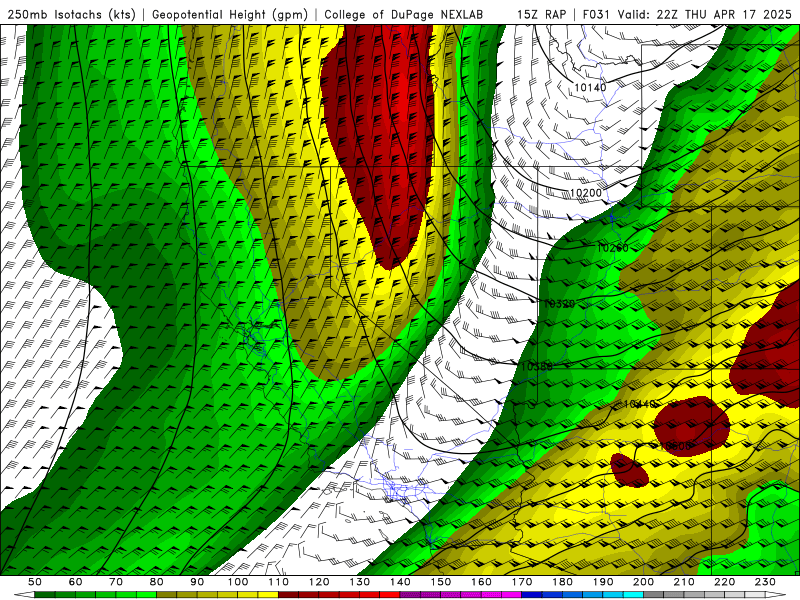Click the 220 value on the colorbar scale
The width and height of the screenshot is (800, 600).
tap(724, 582)
